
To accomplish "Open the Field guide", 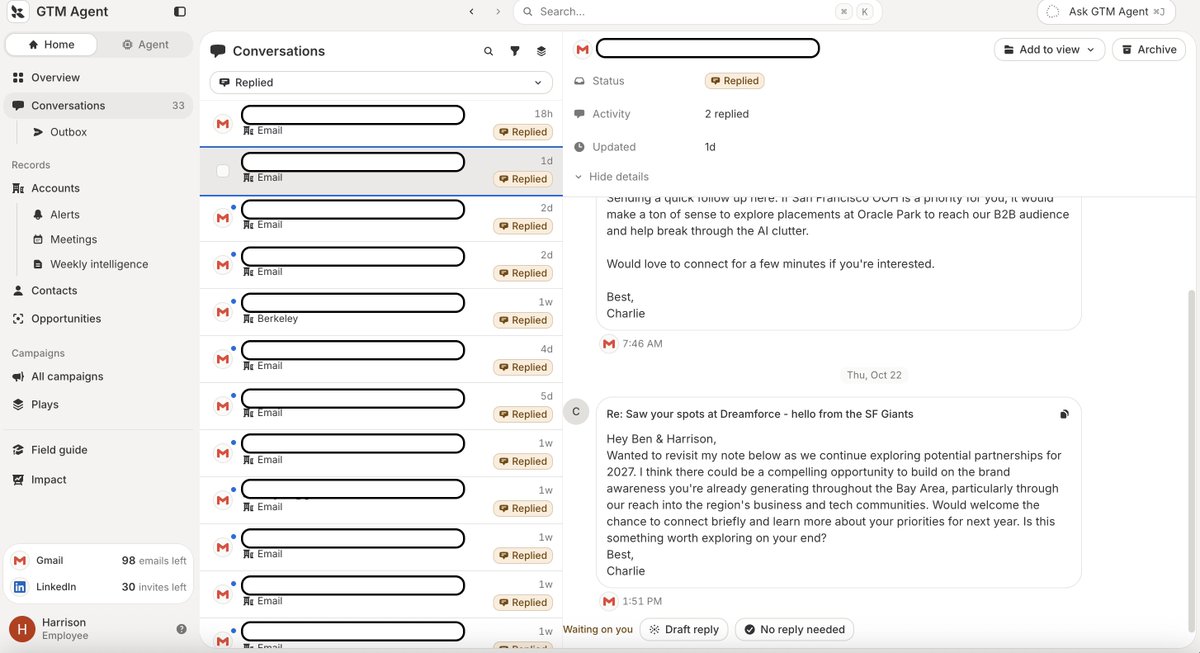I will pyautogui.click(x=99, y=450).
